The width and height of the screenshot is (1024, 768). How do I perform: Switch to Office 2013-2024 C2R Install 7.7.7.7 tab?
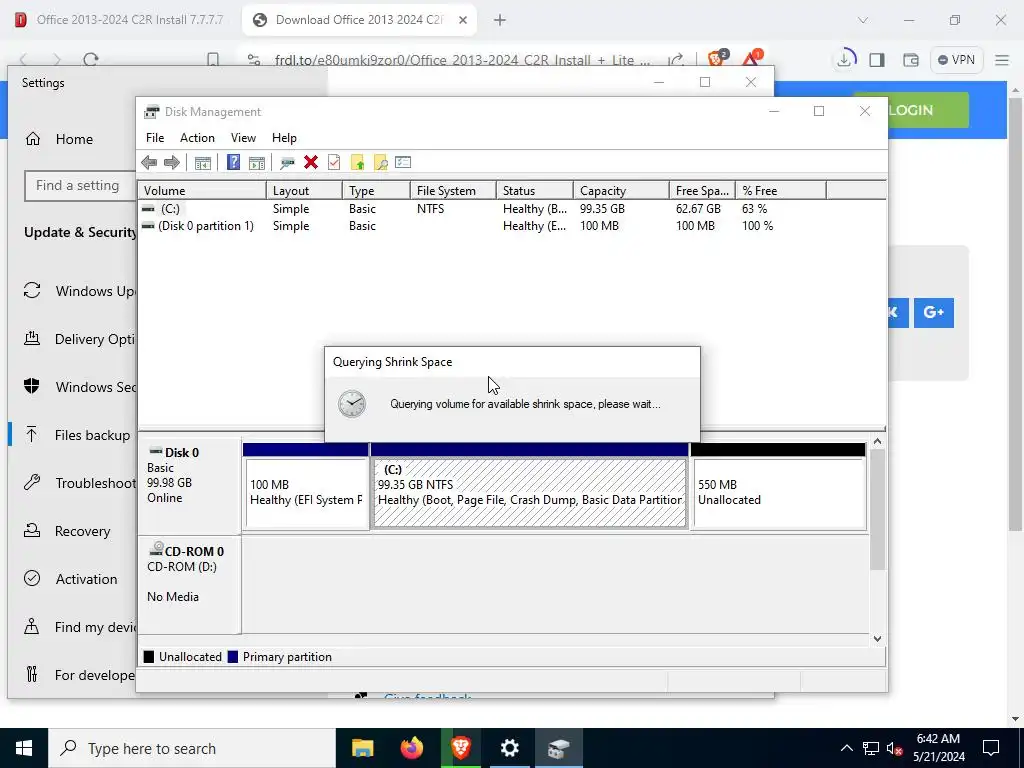click(x=122, y=20)
